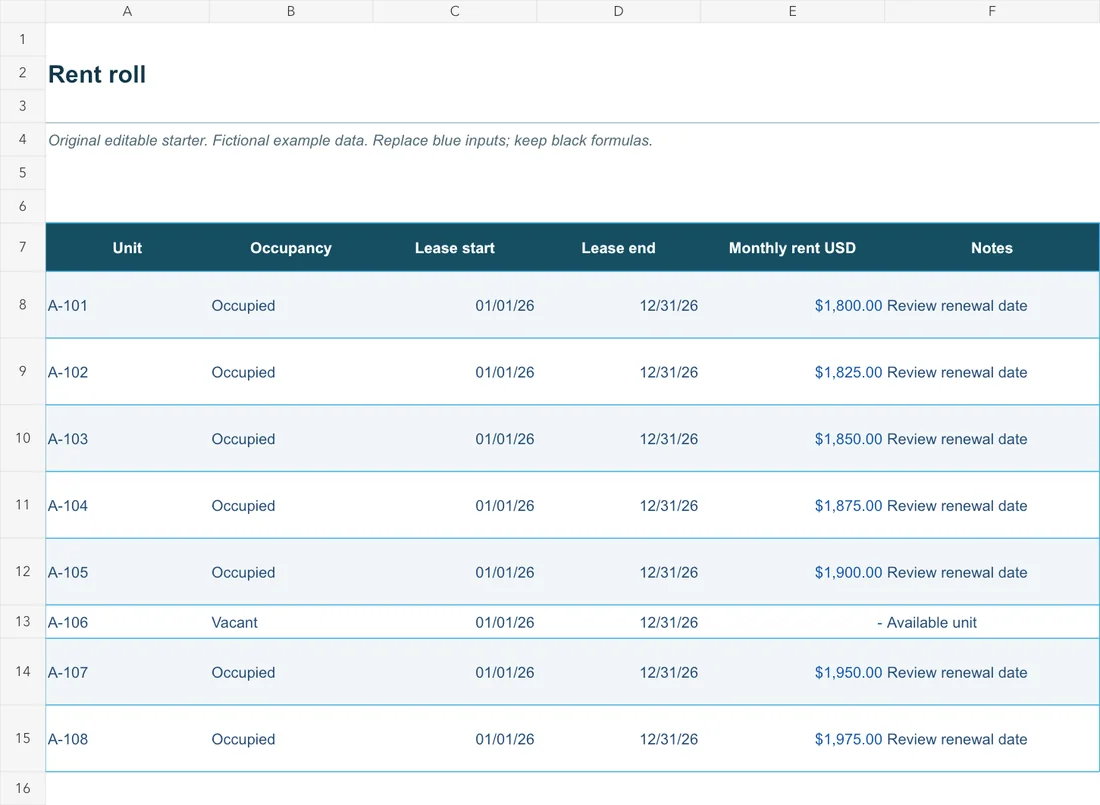Image resolution: width=1100 pixels, height=805 pixels.
Task: Click the "$1,825.00" rent value
Action: (x=848, y=372)
